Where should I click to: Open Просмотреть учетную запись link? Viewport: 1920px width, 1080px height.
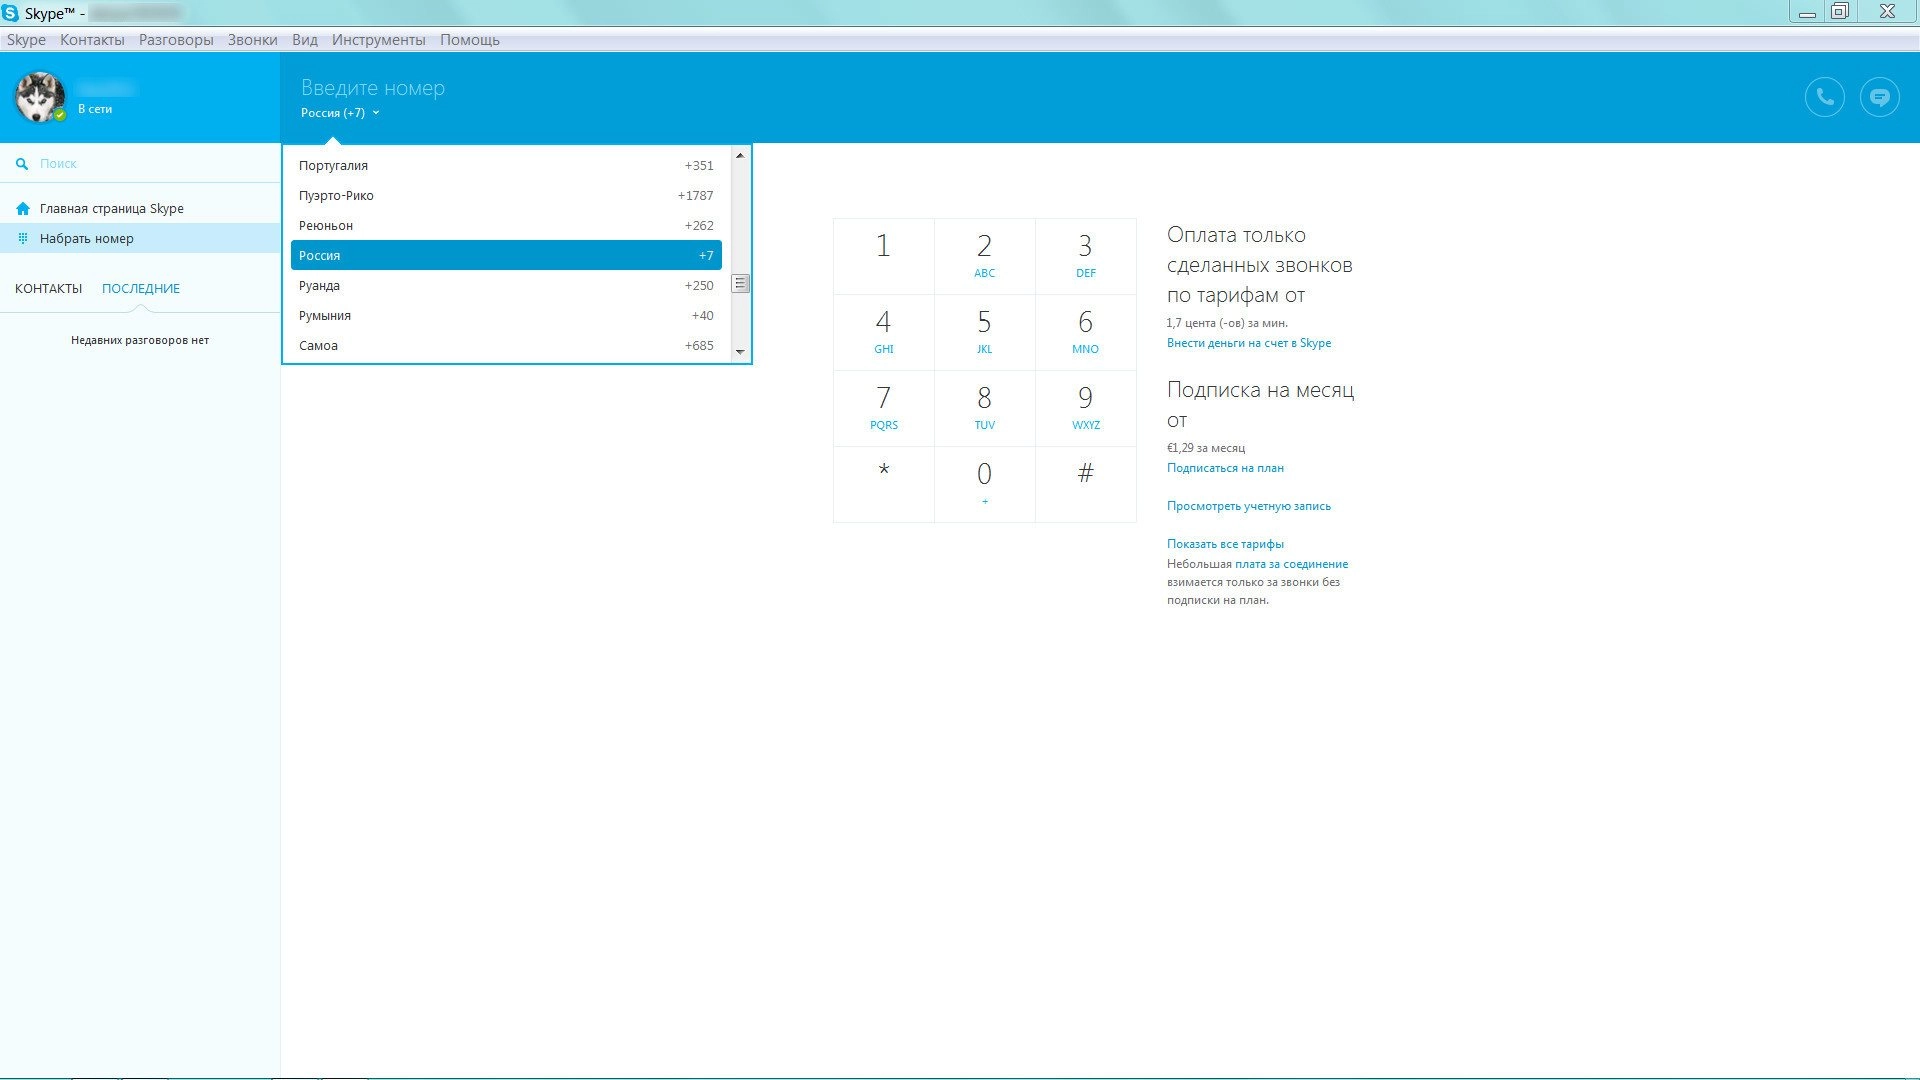[x=1249, y=506]
